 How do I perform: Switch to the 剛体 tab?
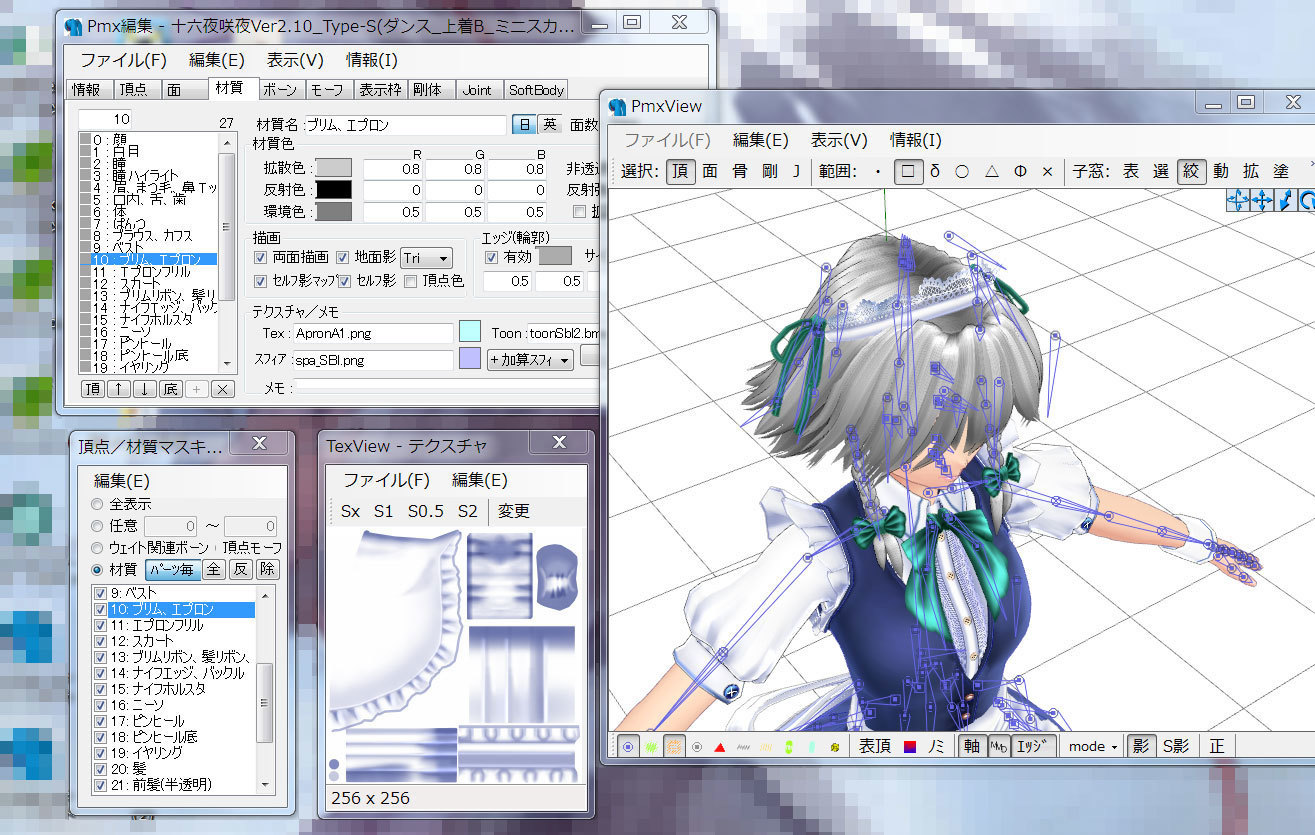[431, 89]
